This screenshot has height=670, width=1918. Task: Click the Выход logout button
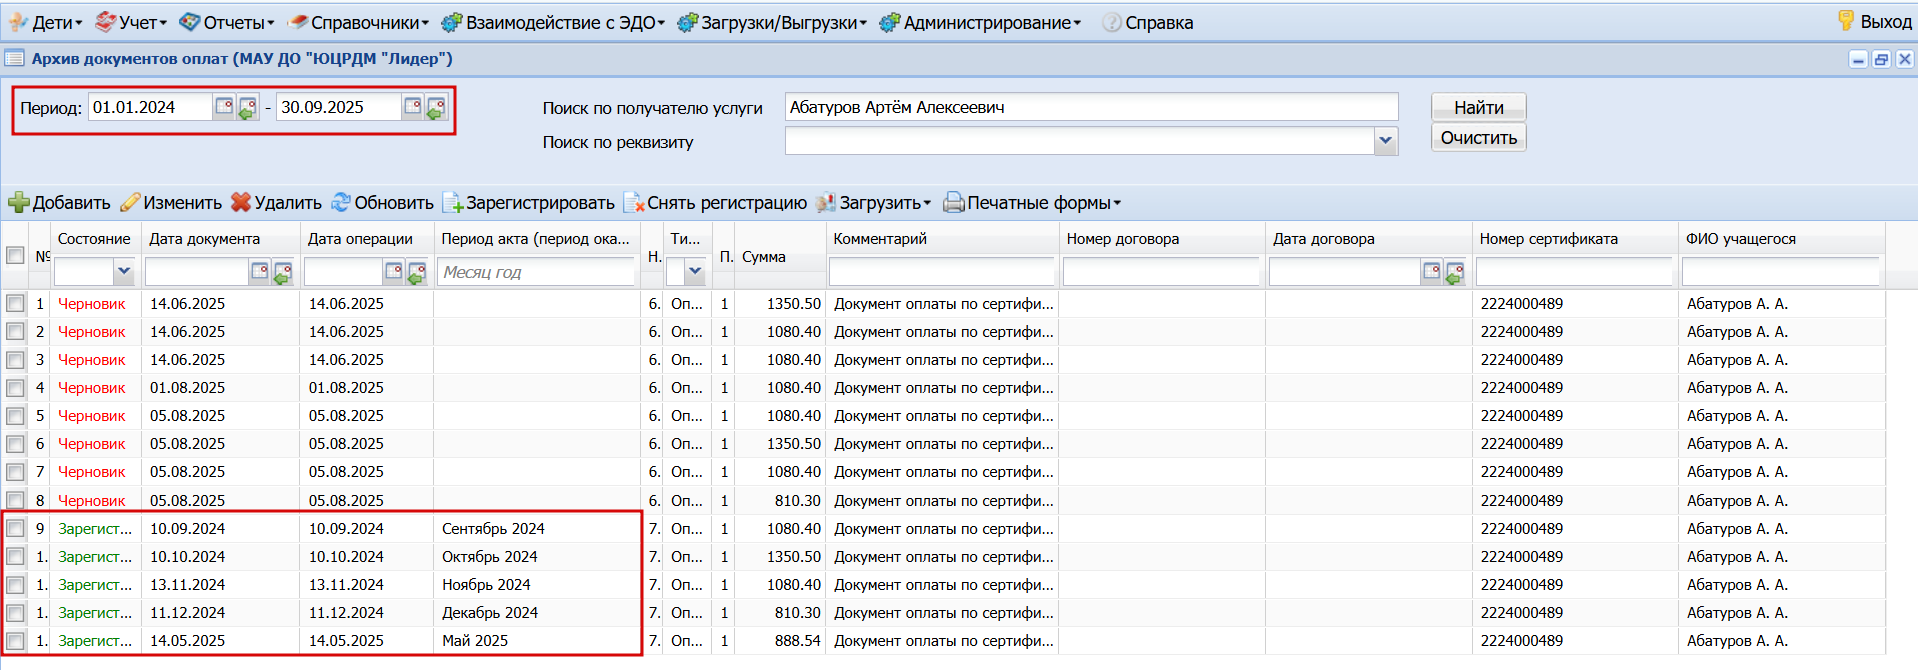(1874, 21)
